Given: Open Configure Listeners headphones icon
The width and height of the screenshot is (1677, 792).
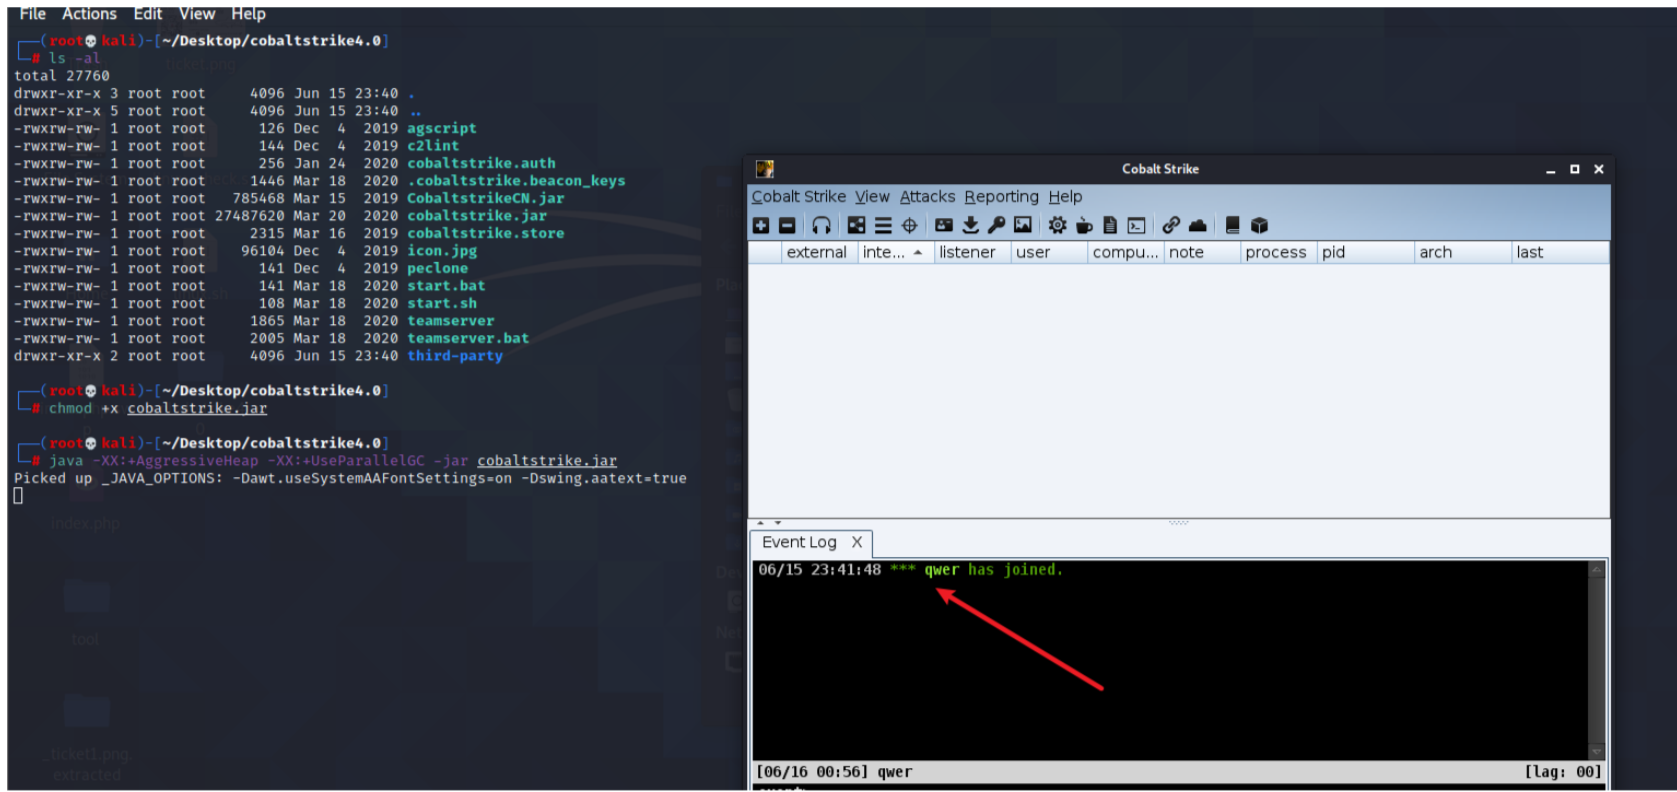Looking at the screenshot, I should 821,226.
